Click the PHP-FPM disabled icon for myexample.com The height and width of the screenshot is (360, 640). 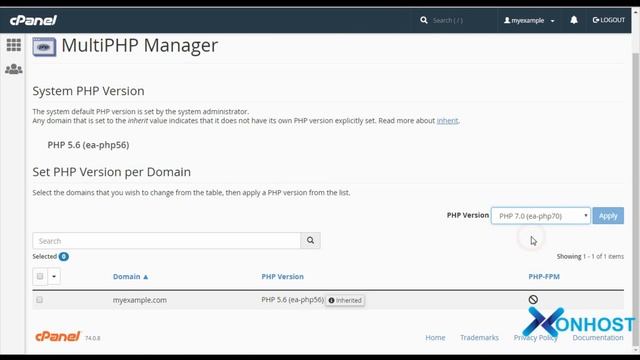click(x=533, y=300)
